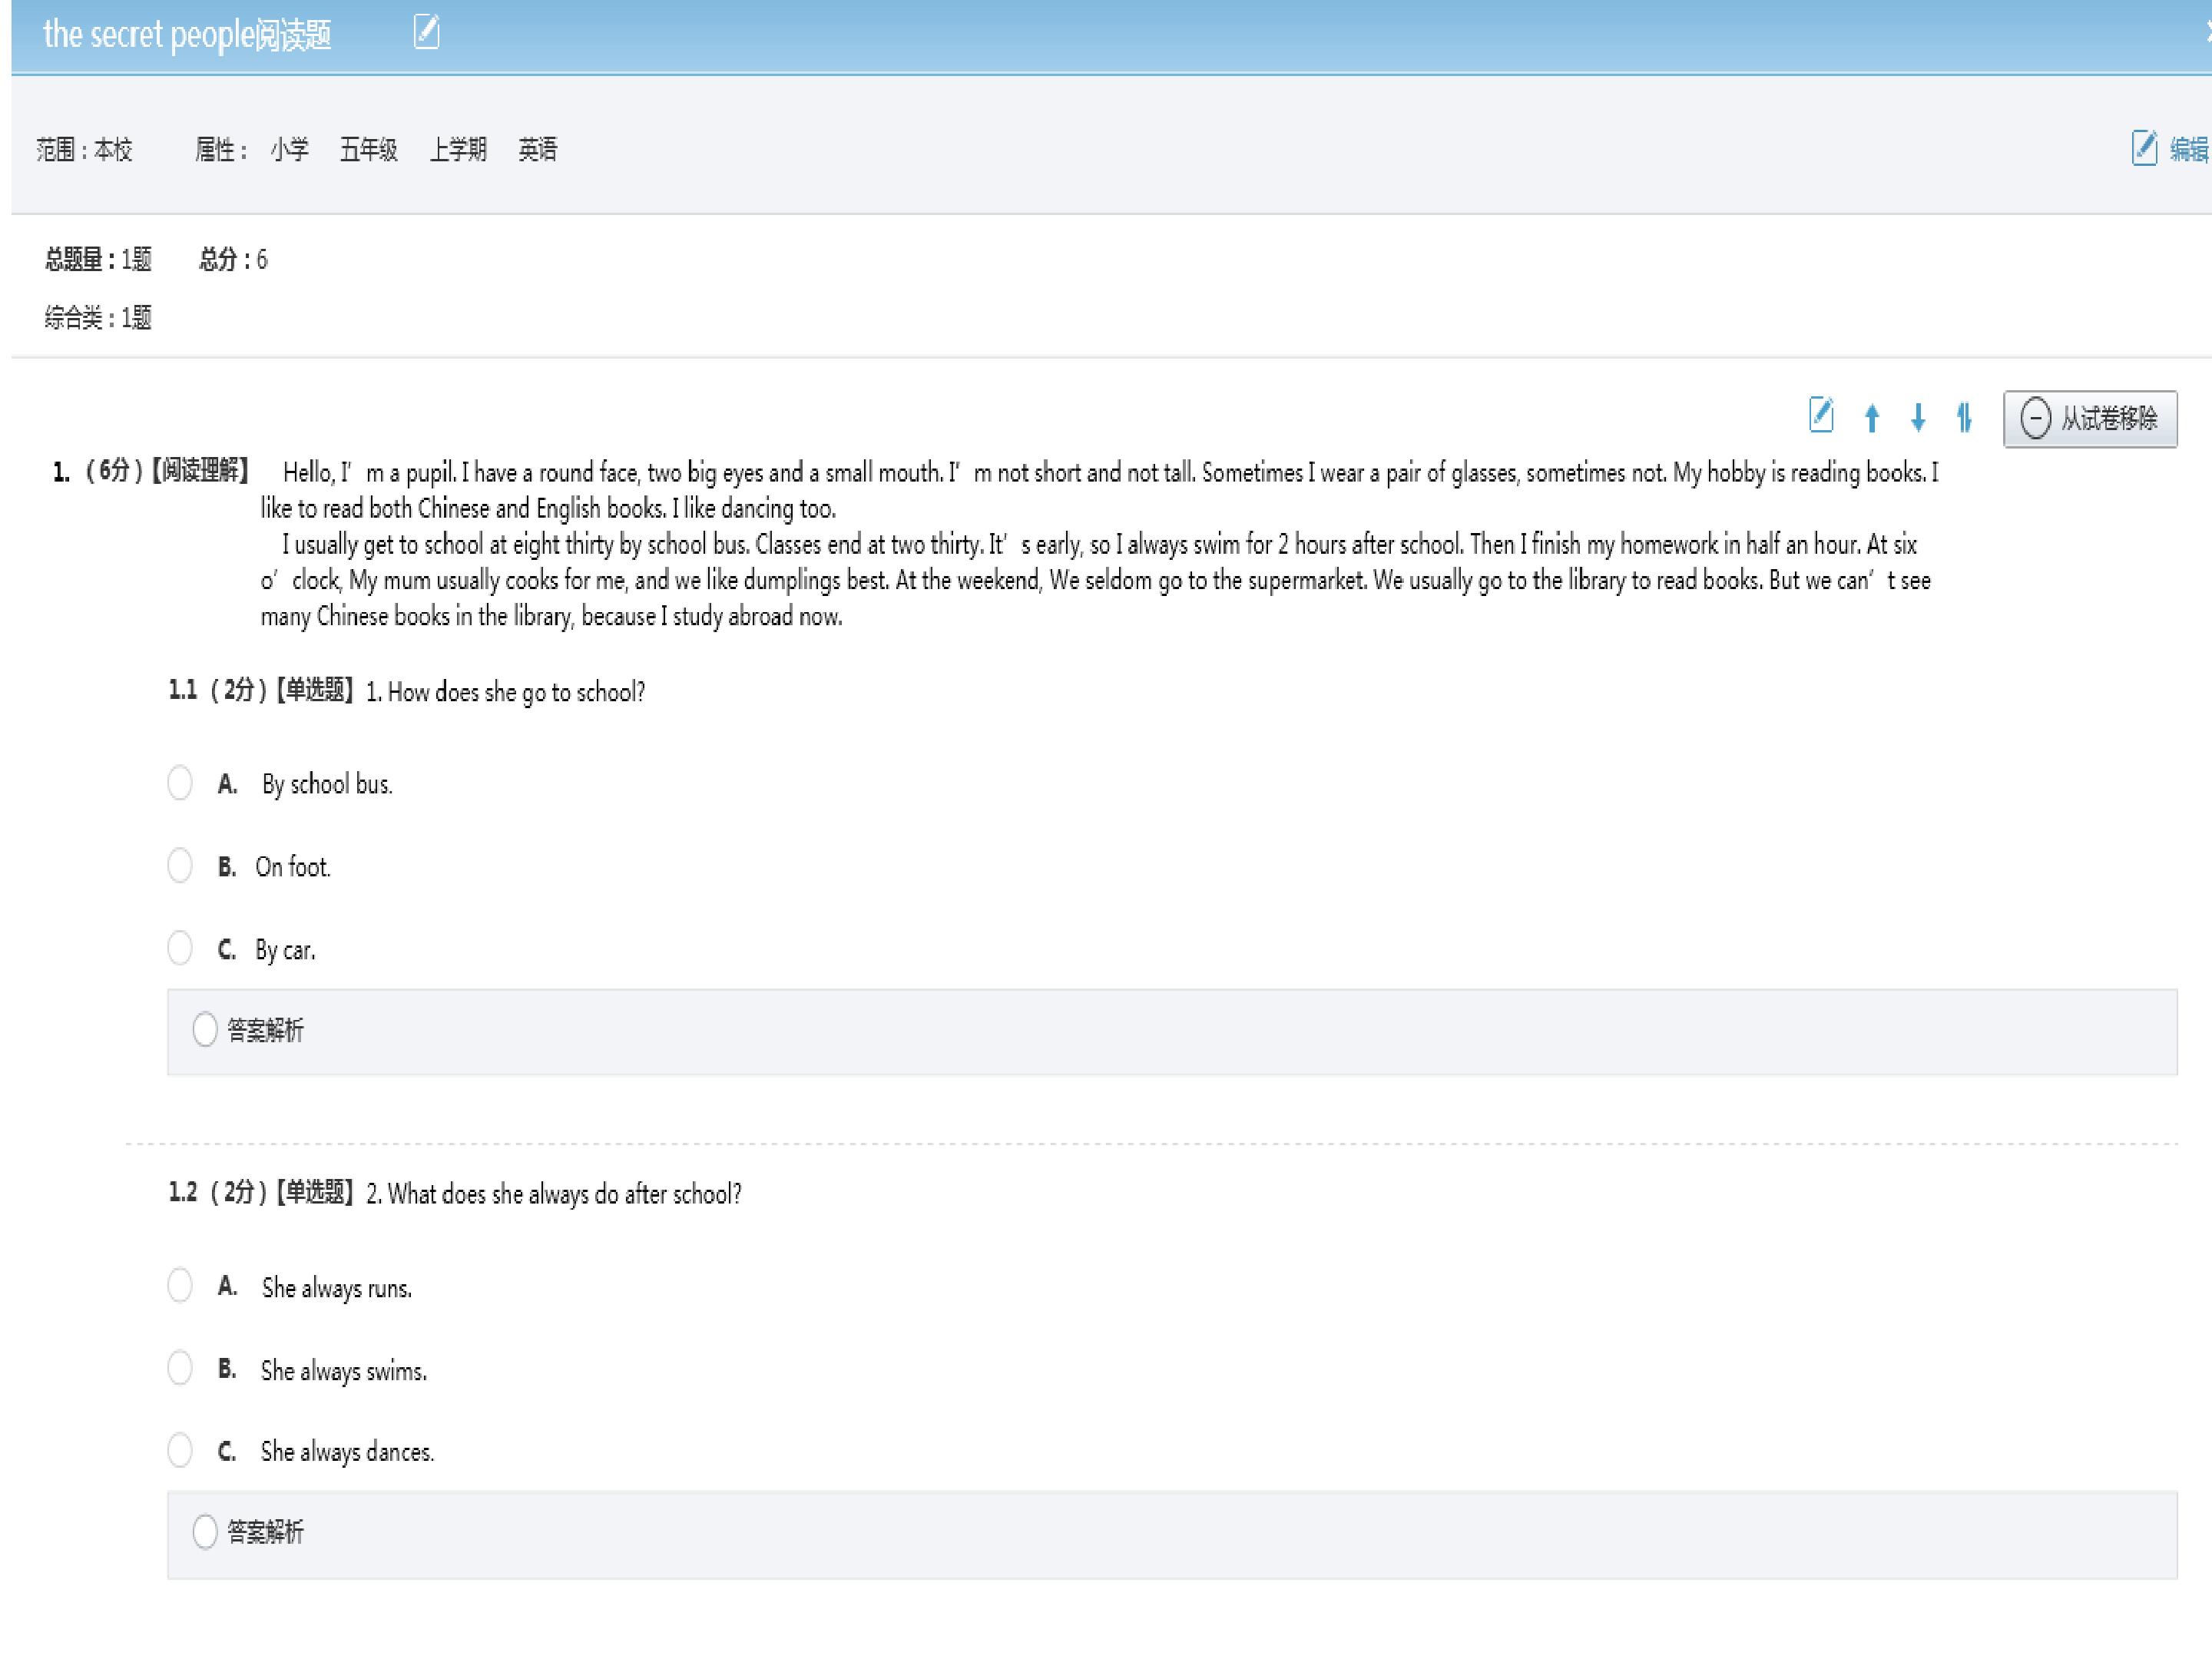Click the 编辑 link text
This screenshot has height=1659, width=2212.
tap(2189, 149)
